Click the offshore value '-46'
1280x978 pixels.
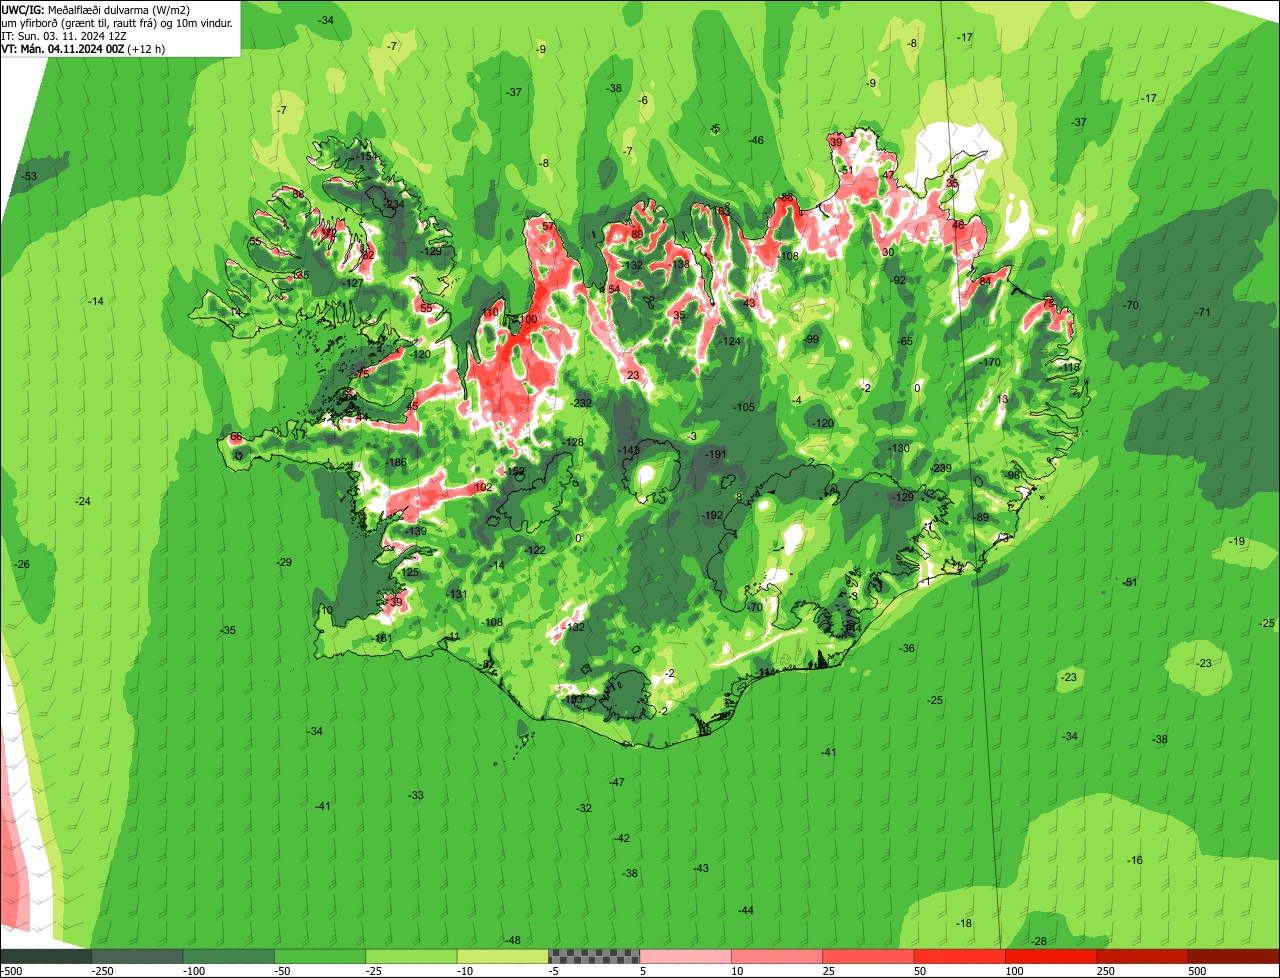click(756, 140)
